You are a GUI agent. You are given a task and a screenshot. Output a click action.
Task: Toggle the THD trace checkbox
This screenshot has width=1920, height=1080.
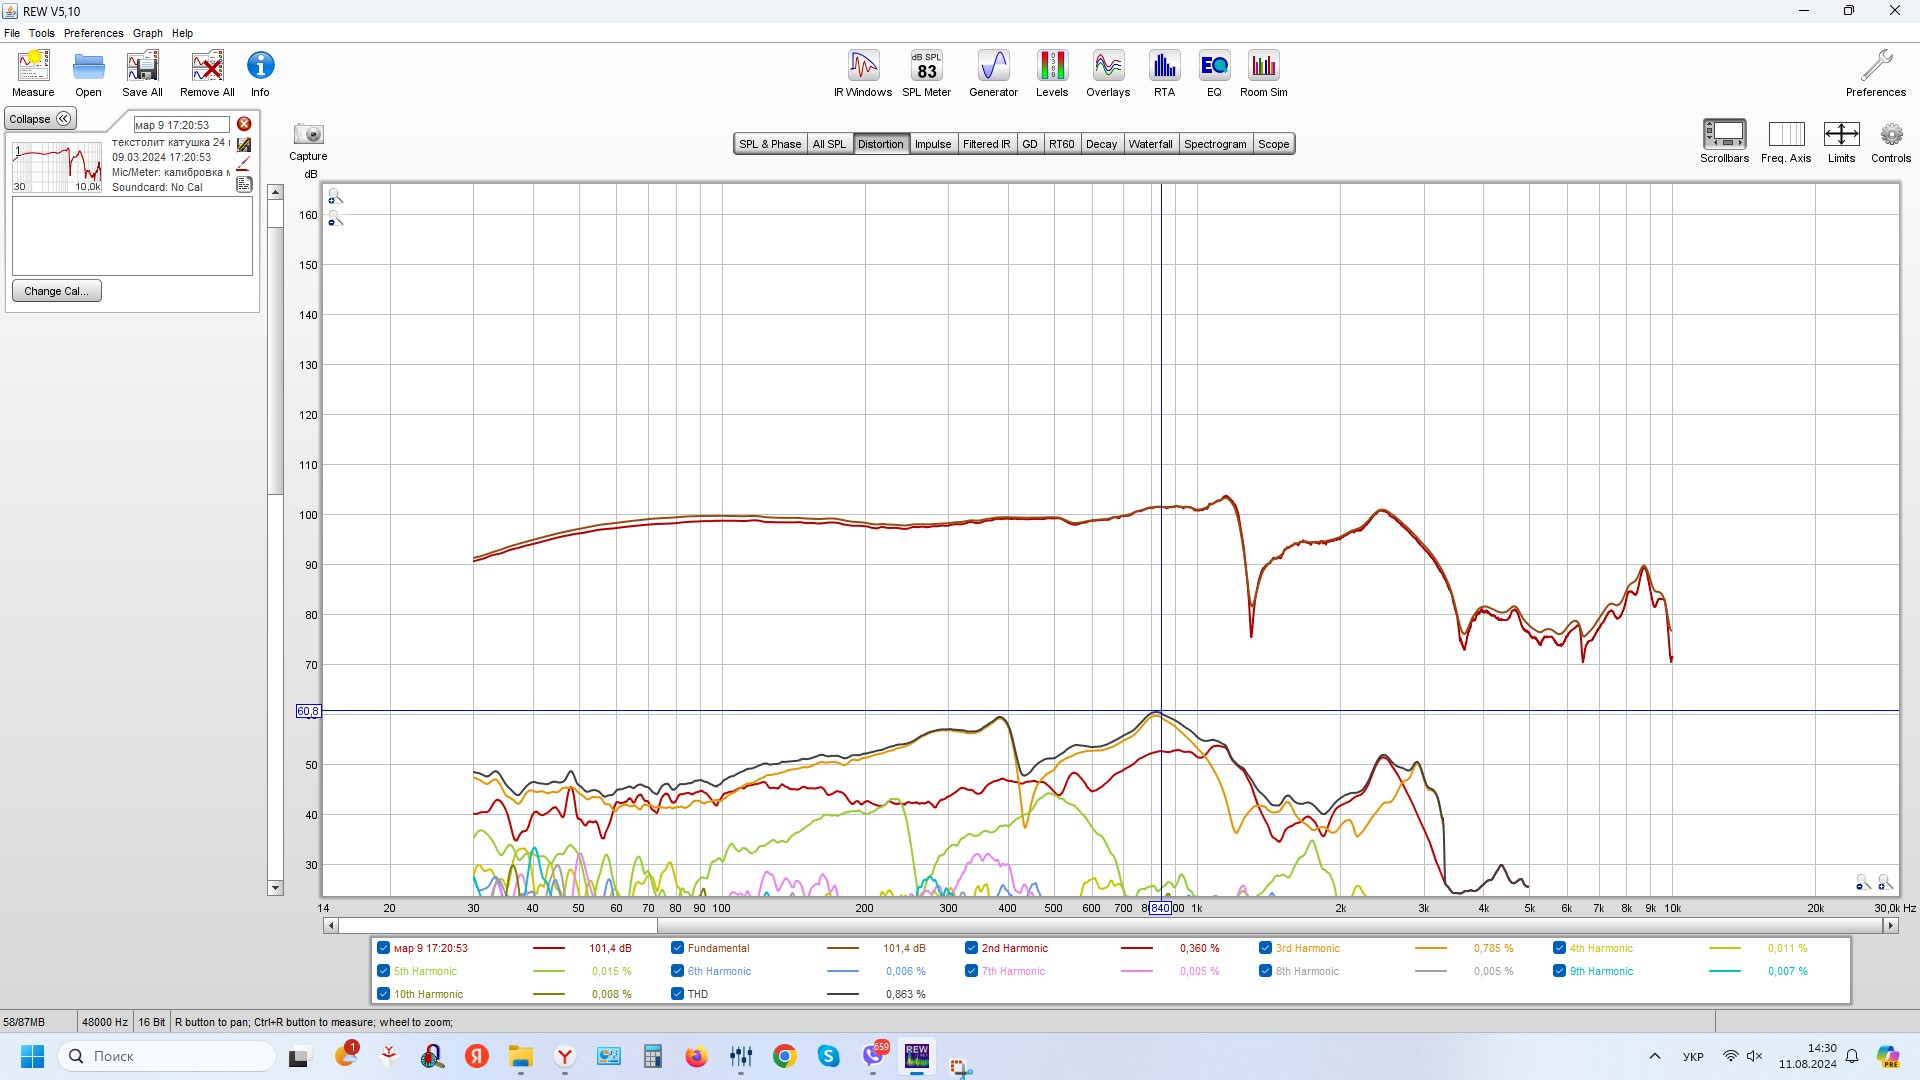(x=677, y=994)
